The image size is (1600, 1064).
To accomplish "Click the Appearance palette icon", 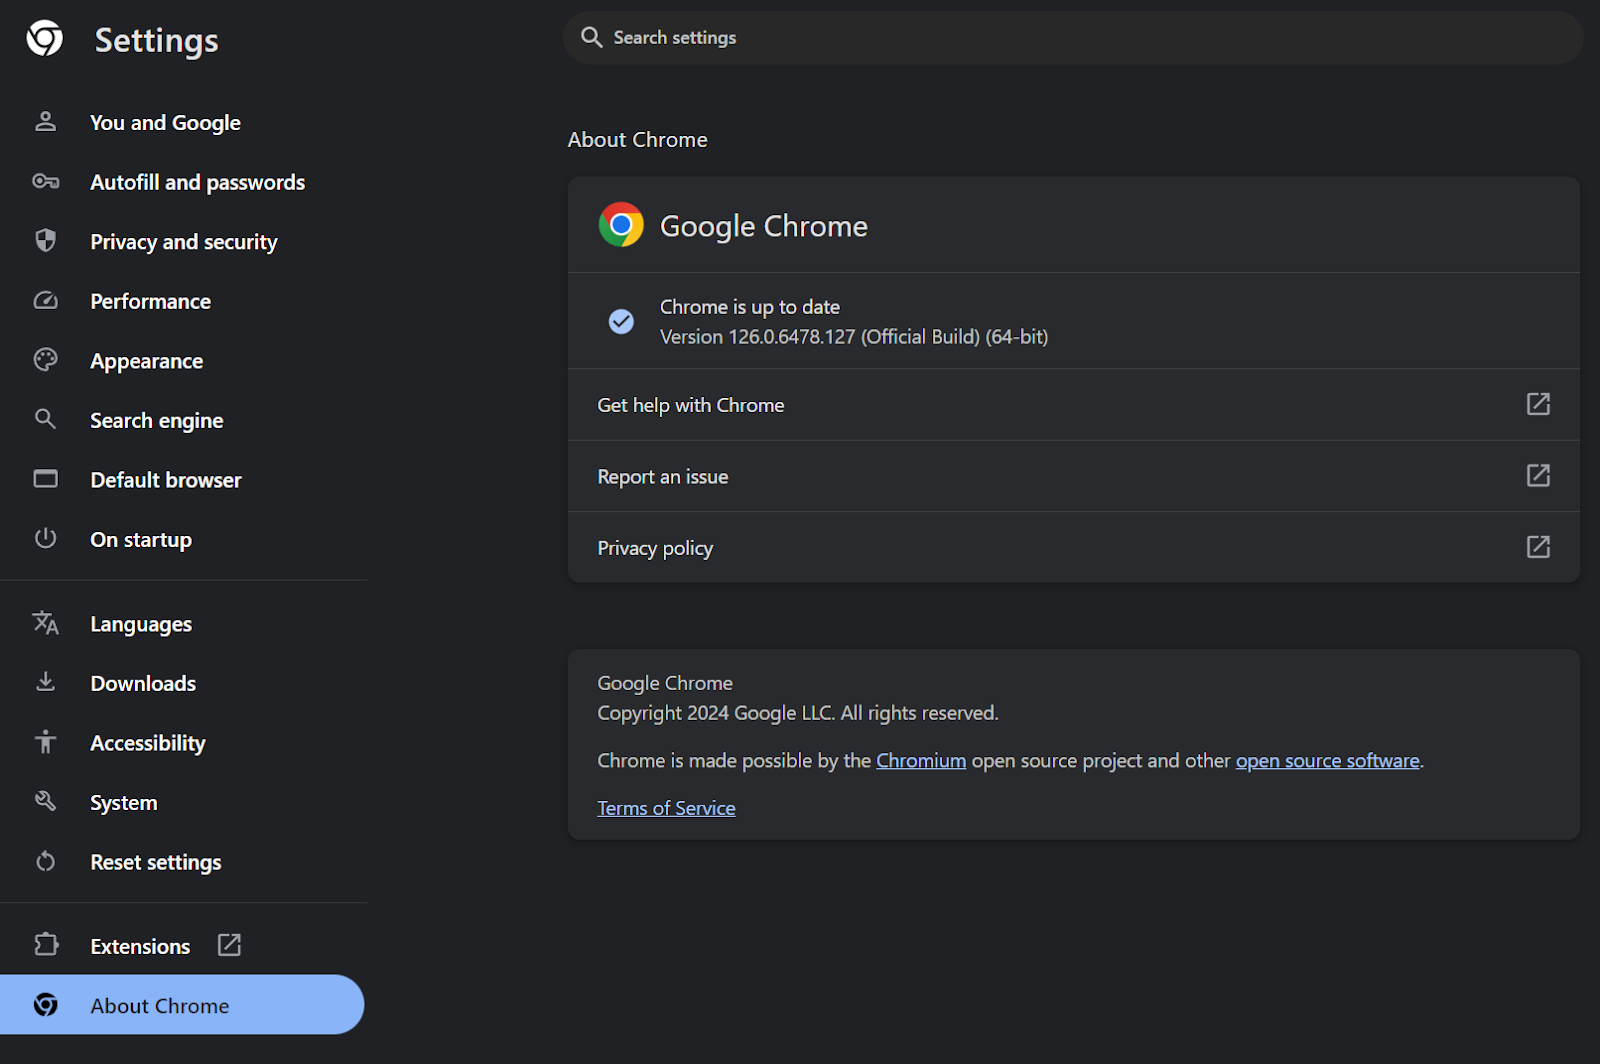I will coord(45,360).
